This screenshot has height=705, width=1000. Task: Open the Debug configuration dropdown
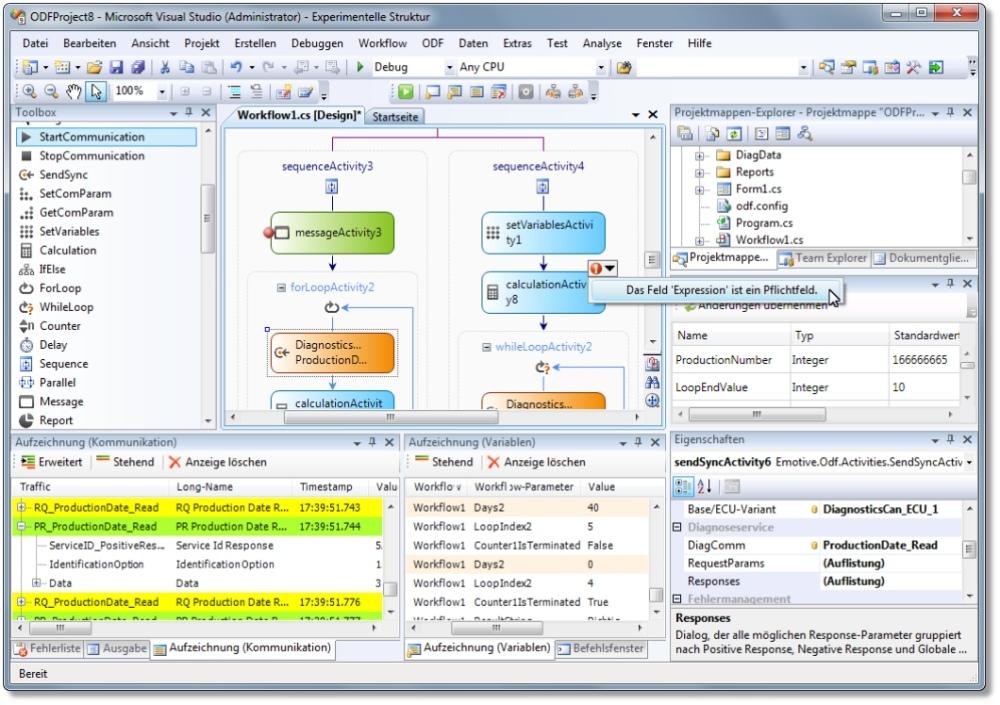450,67
